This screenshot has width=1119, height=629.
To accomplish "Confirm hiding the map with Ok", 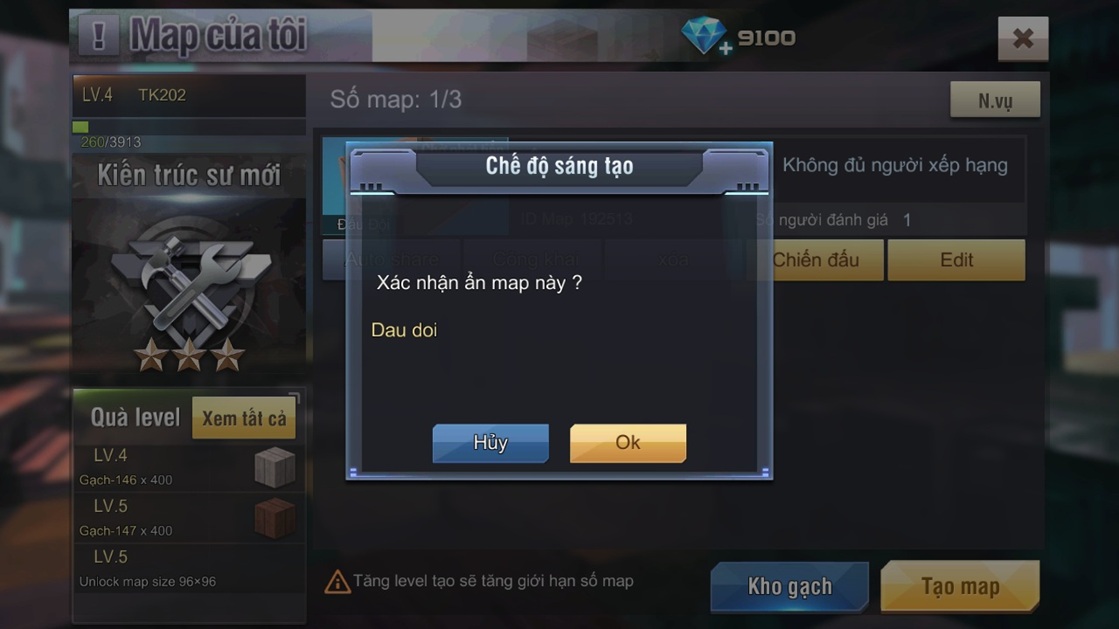I will pyautogui.click(x=628, y=443).
